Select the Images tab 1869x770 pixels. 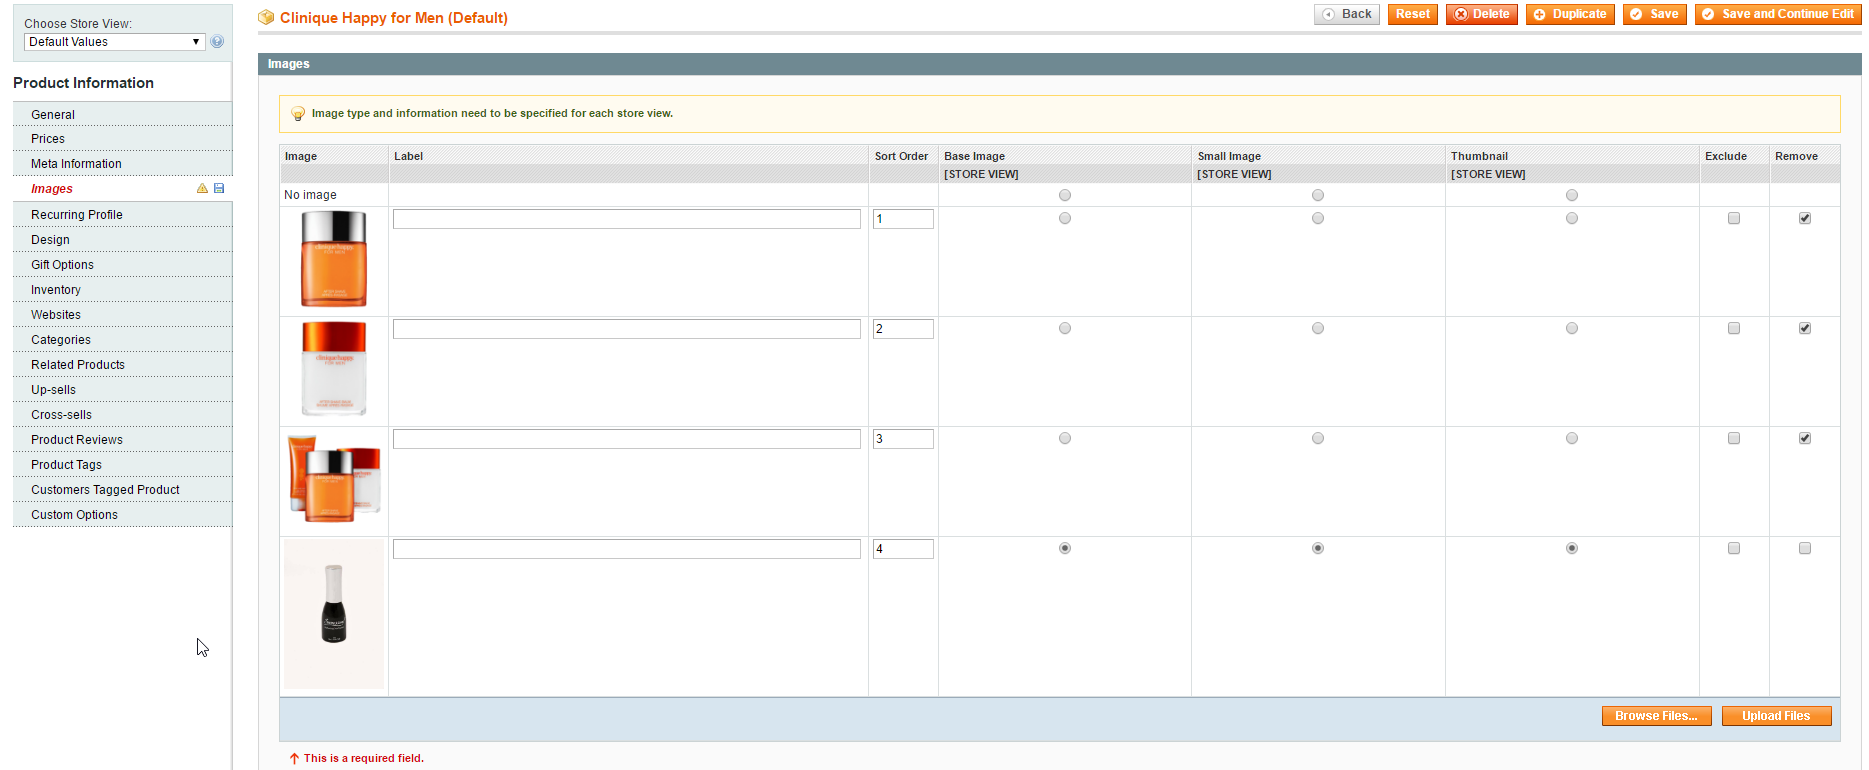[x=123, y=189]
